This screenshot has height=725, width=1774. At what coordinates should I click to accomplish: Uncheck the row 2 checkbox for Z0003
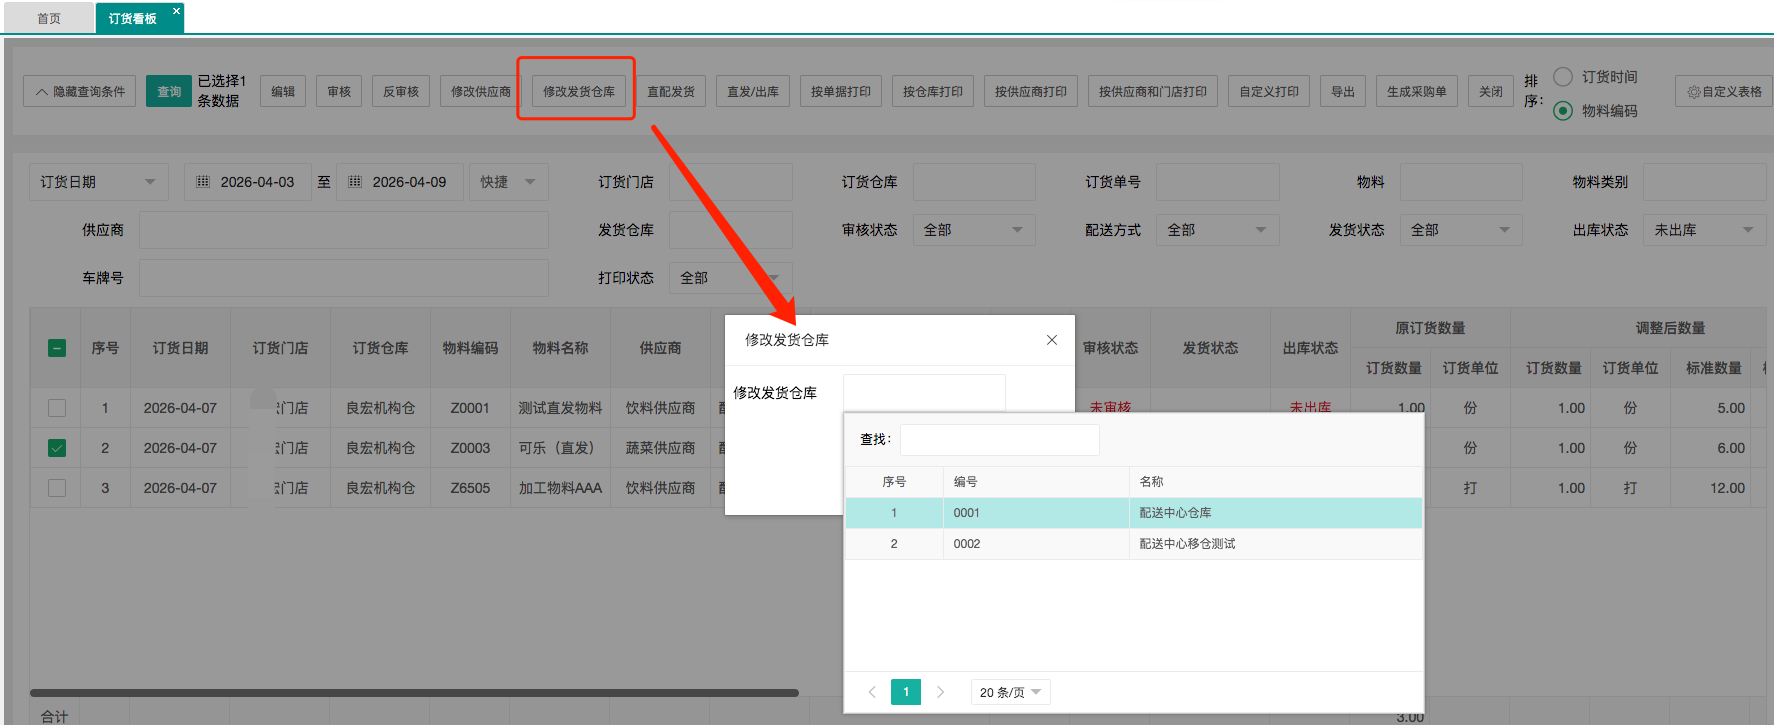(57, 448)
